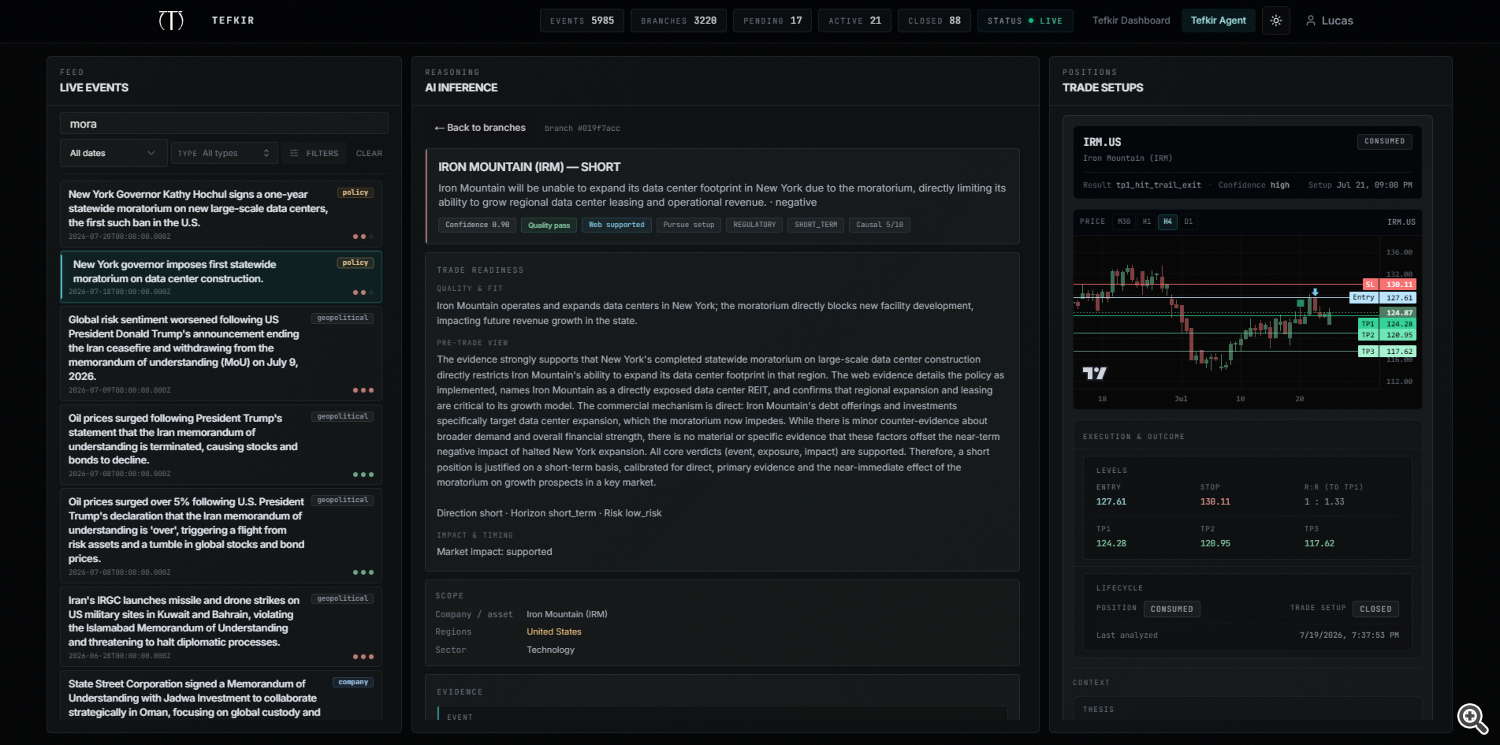Click the filters sliders icon
The image size is (1500, 745).
tap(294, 153)
